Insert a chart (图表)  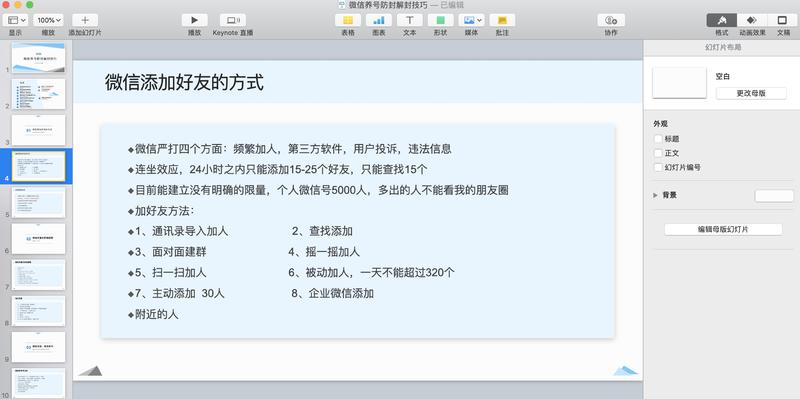pos(379,20)
